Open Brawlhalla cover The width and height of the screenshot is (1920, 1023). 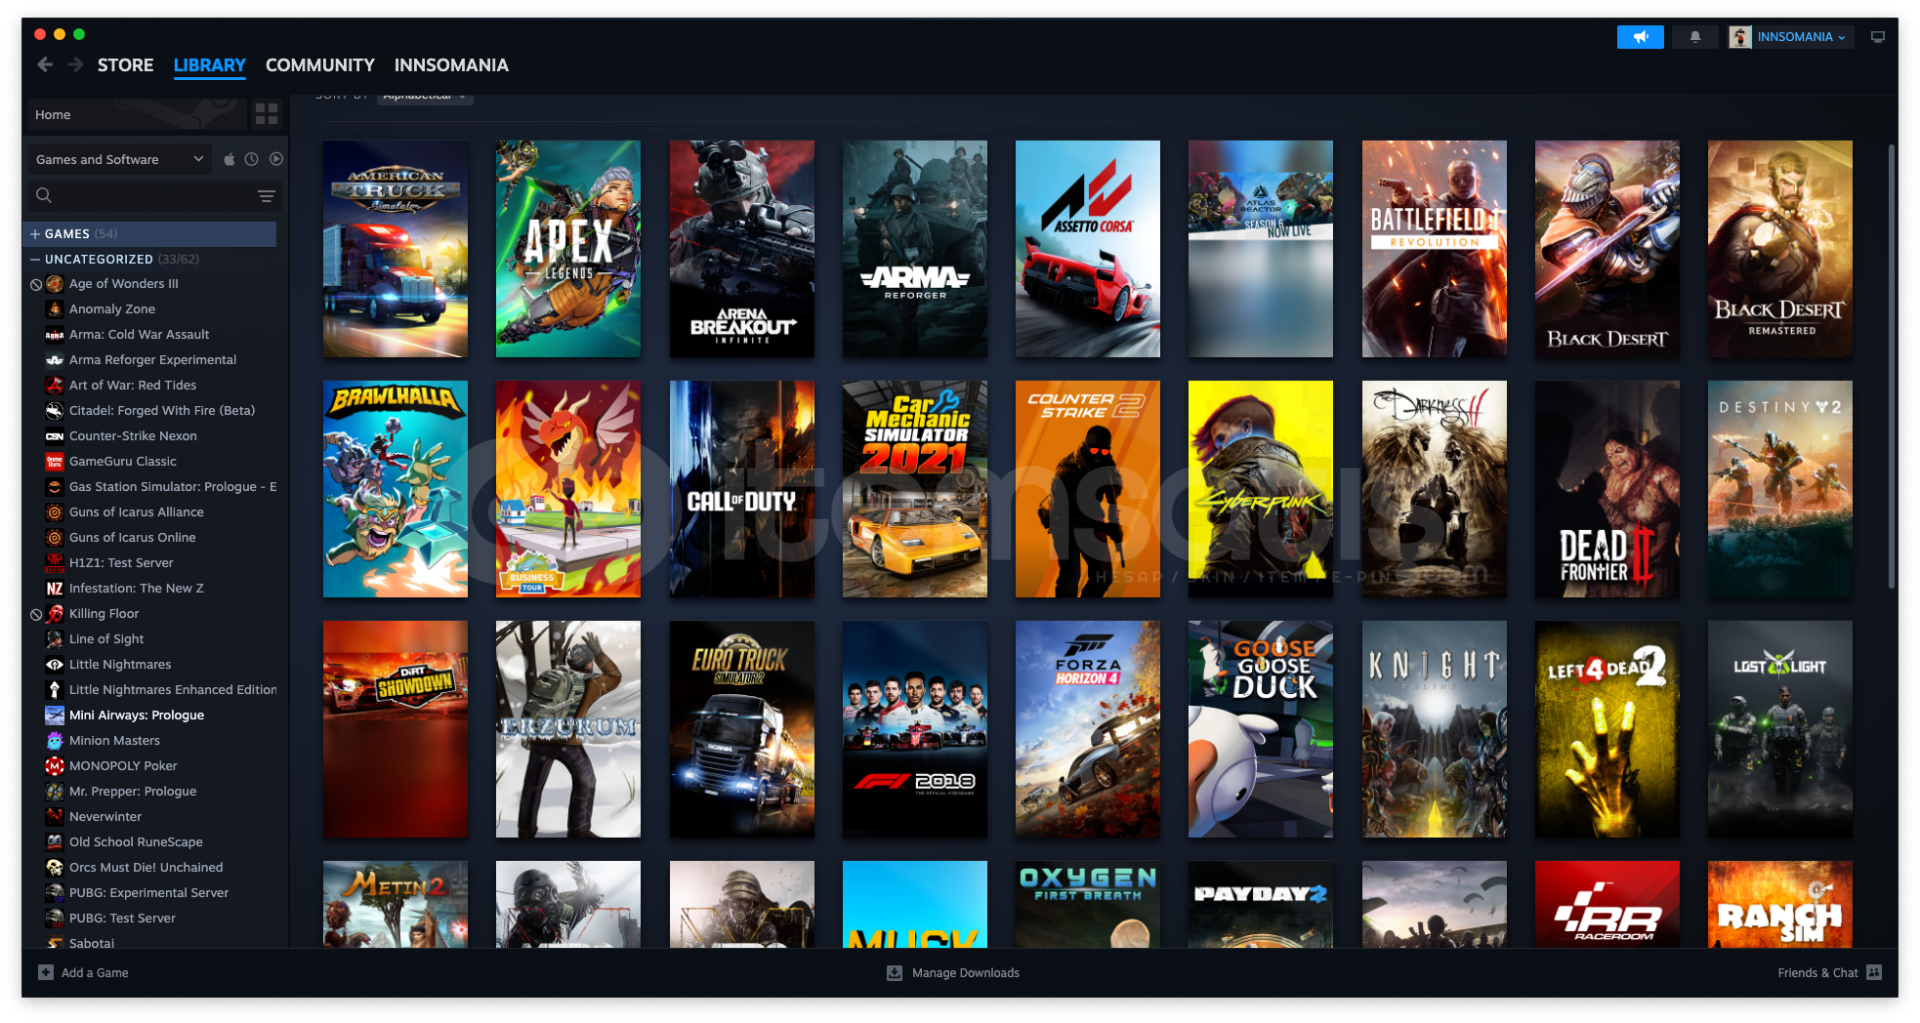(395, 489)
